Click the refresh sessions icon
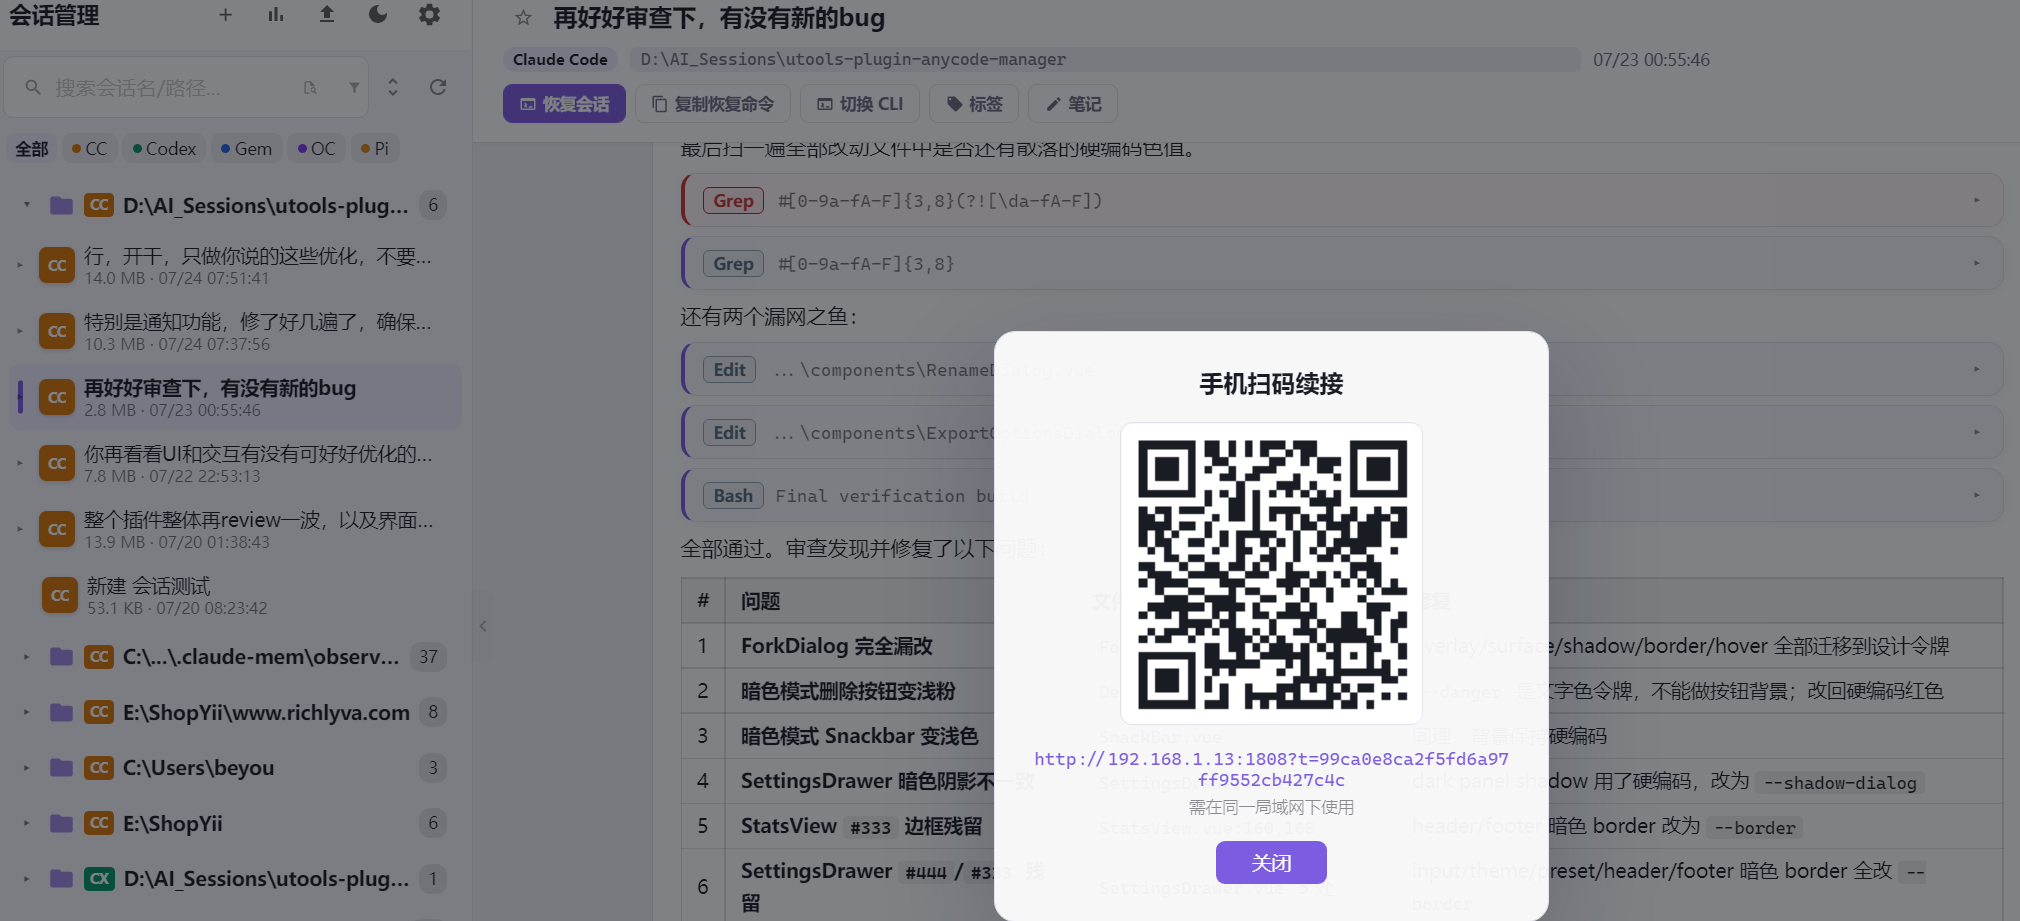The image size is (2020, 921). pos(438,87)
